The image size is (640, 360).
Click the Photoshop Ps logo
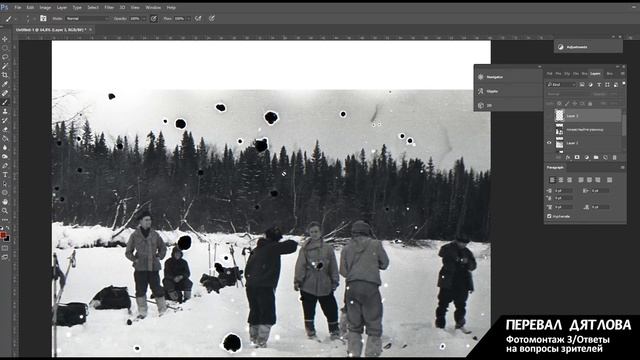coord(4,7)
